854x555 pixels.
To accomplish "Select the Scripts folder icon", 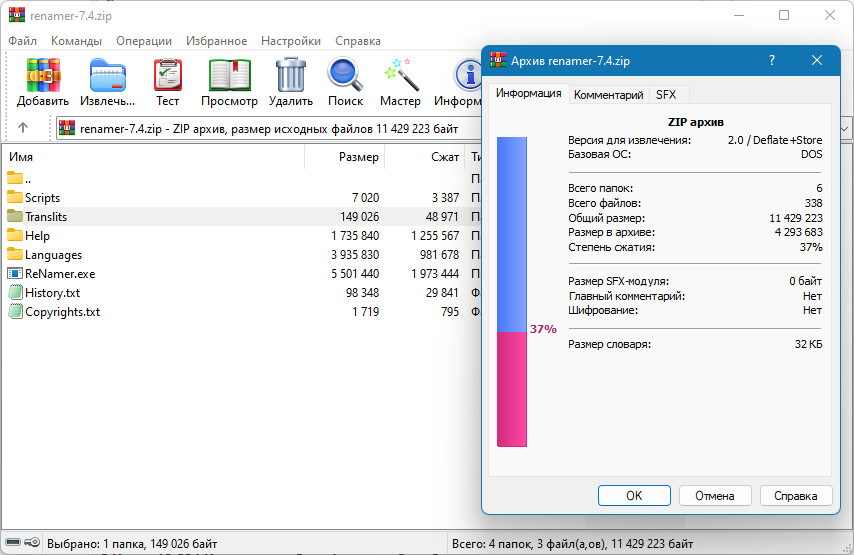I will (x=15, y=197).
